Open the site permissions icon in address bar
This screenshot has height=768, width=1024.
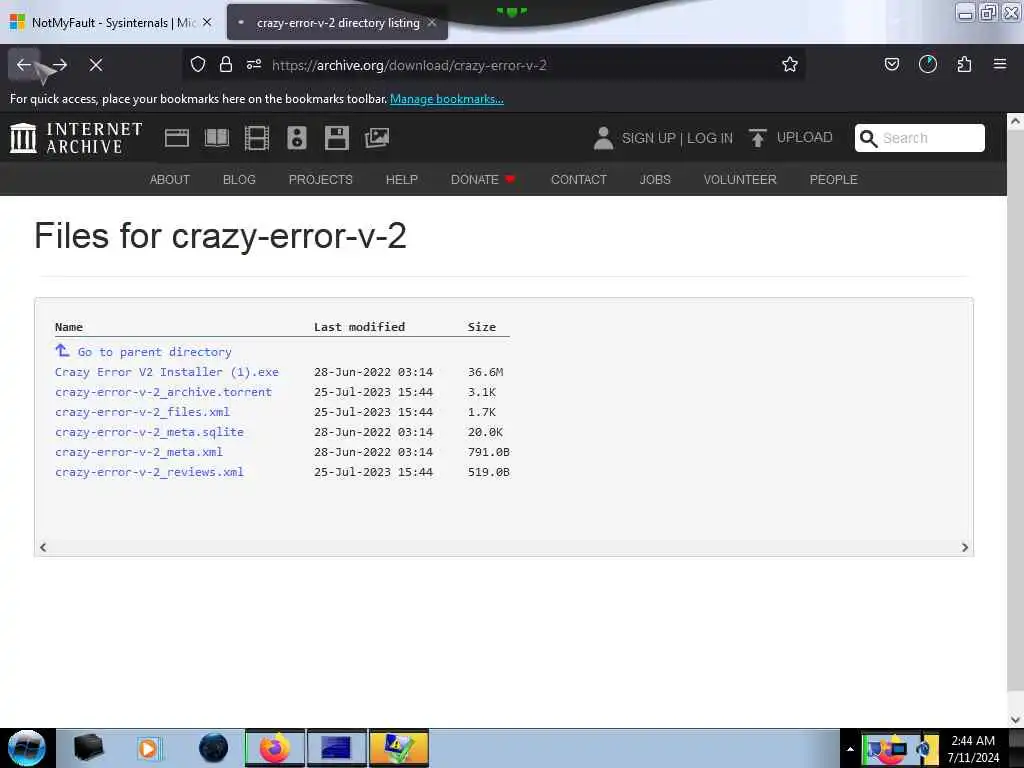tap(254, 64)
